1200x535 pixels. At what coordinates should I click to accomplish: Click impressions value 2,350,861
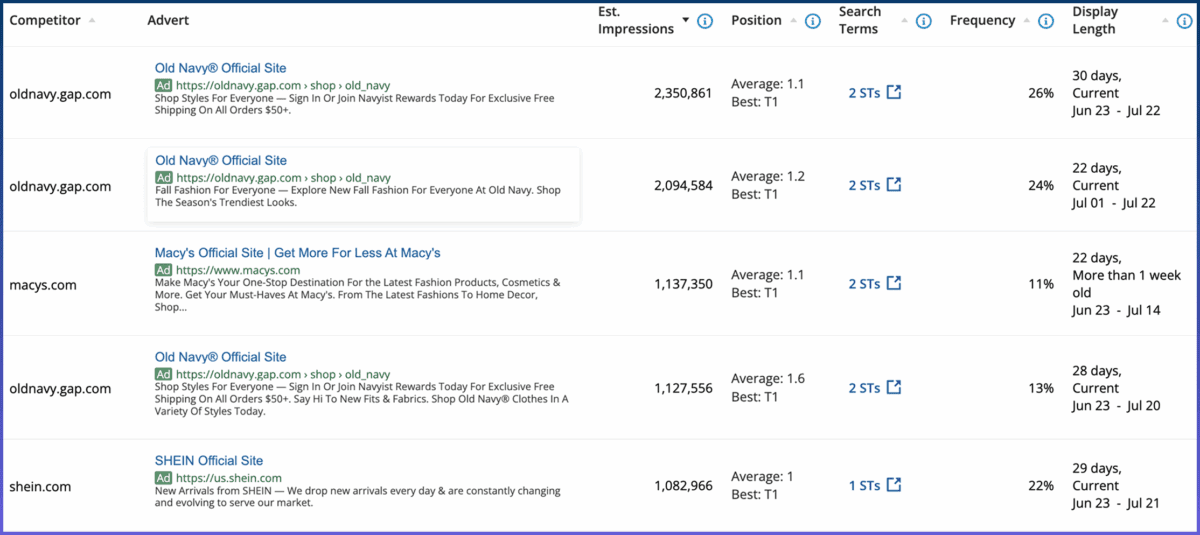(683, 93)
